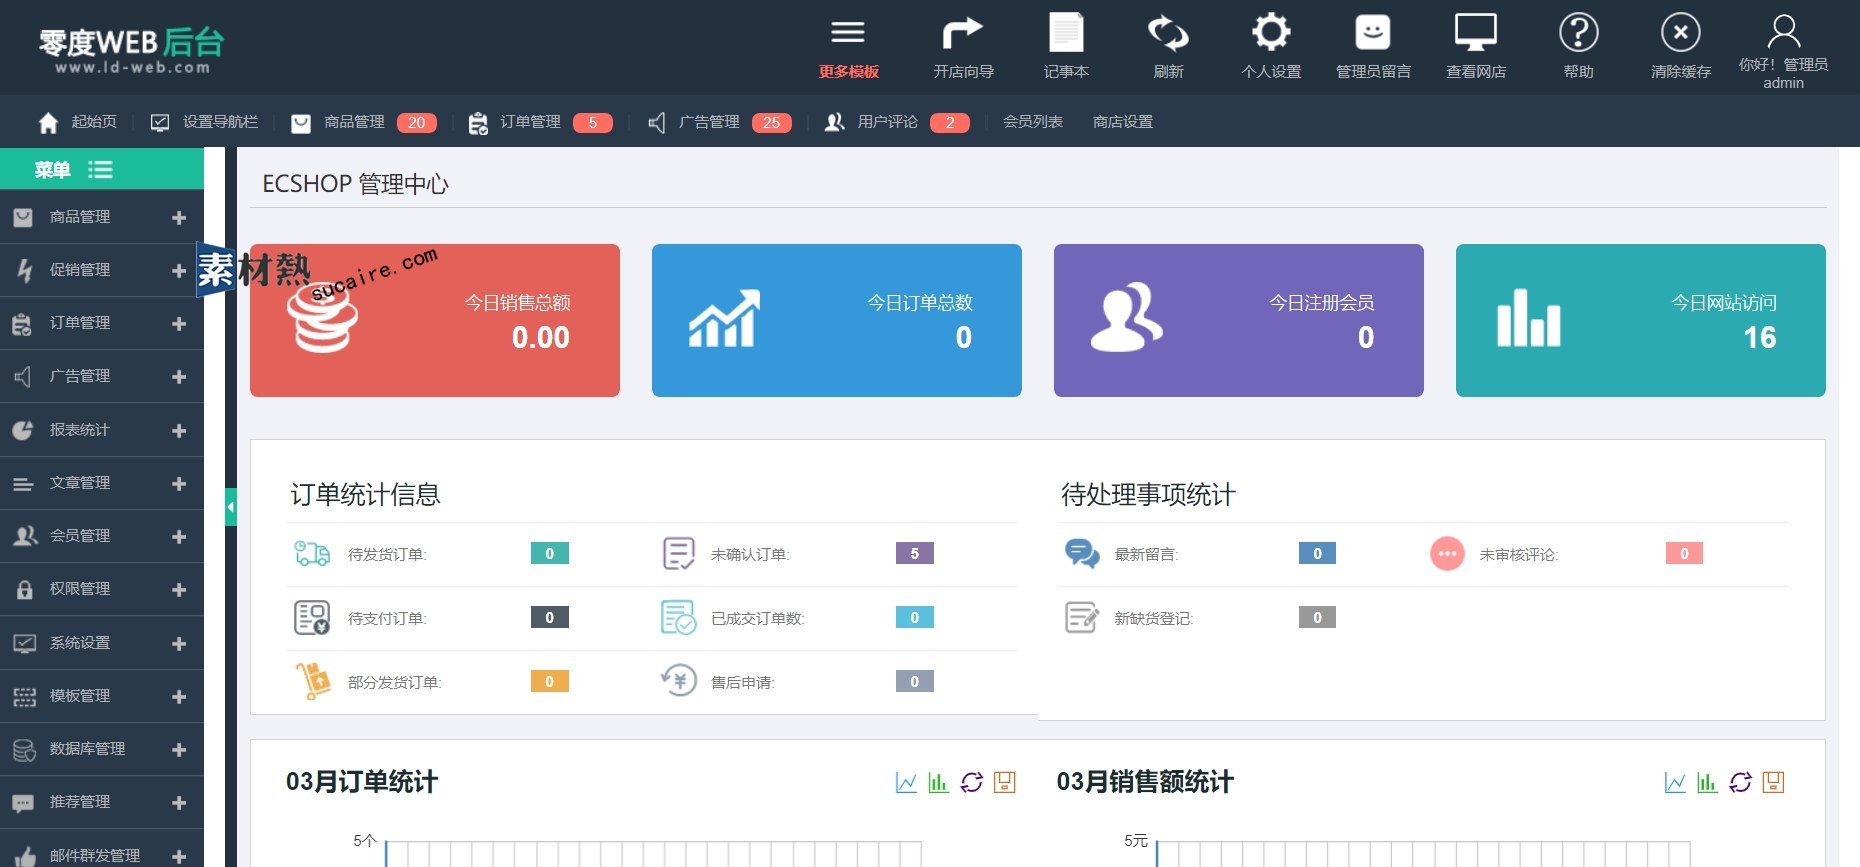Switch 03月销售额统计 chart to line view
The height and width of the screenshot is (867, 1860).
coord(1675,782)
